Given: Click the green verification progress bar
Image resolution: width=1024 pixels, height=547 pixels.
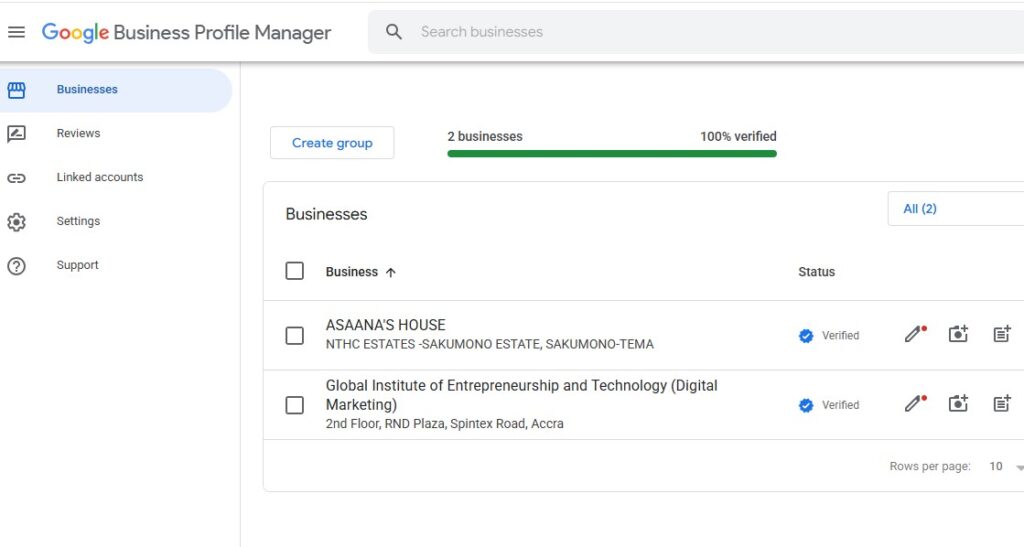Looking at the screenshot, I should (612, 154).
